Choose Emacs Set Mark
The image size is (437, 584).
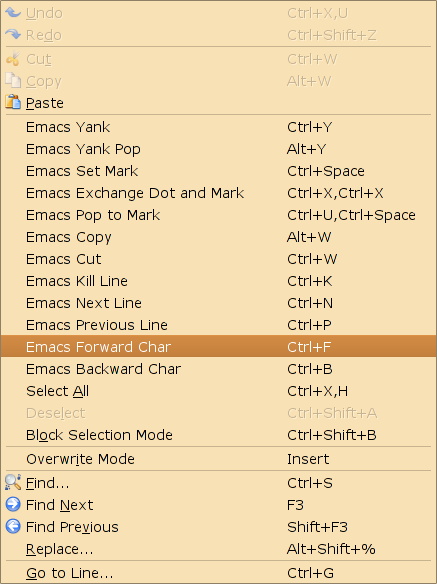point(219,171)
